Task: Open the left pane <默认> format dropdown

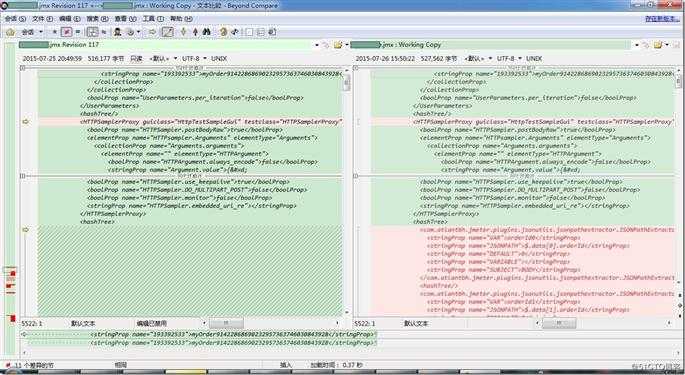Action: click(x=163, y=59)
